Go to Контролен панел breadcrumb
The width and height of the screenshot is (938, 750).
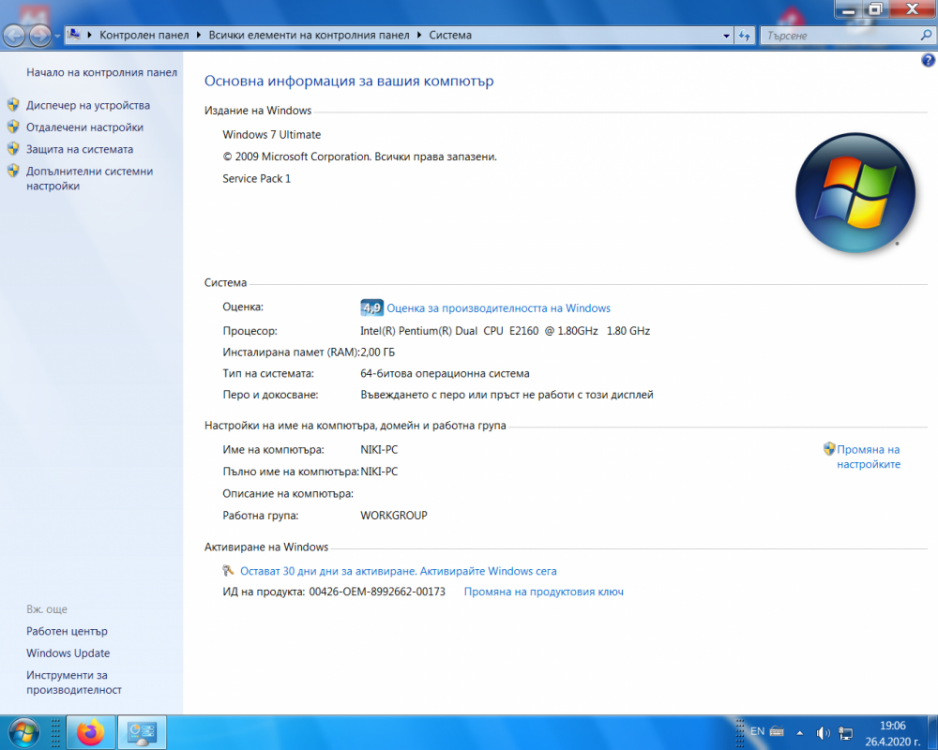point(144,35)
